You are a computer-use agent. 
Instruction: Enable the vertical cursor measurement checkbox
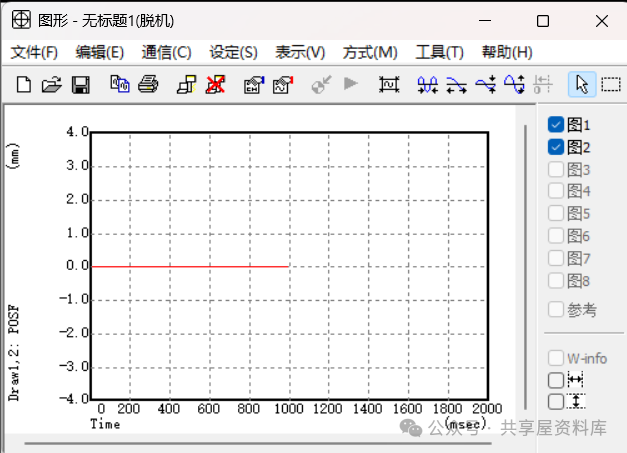[x=556, y=401]
